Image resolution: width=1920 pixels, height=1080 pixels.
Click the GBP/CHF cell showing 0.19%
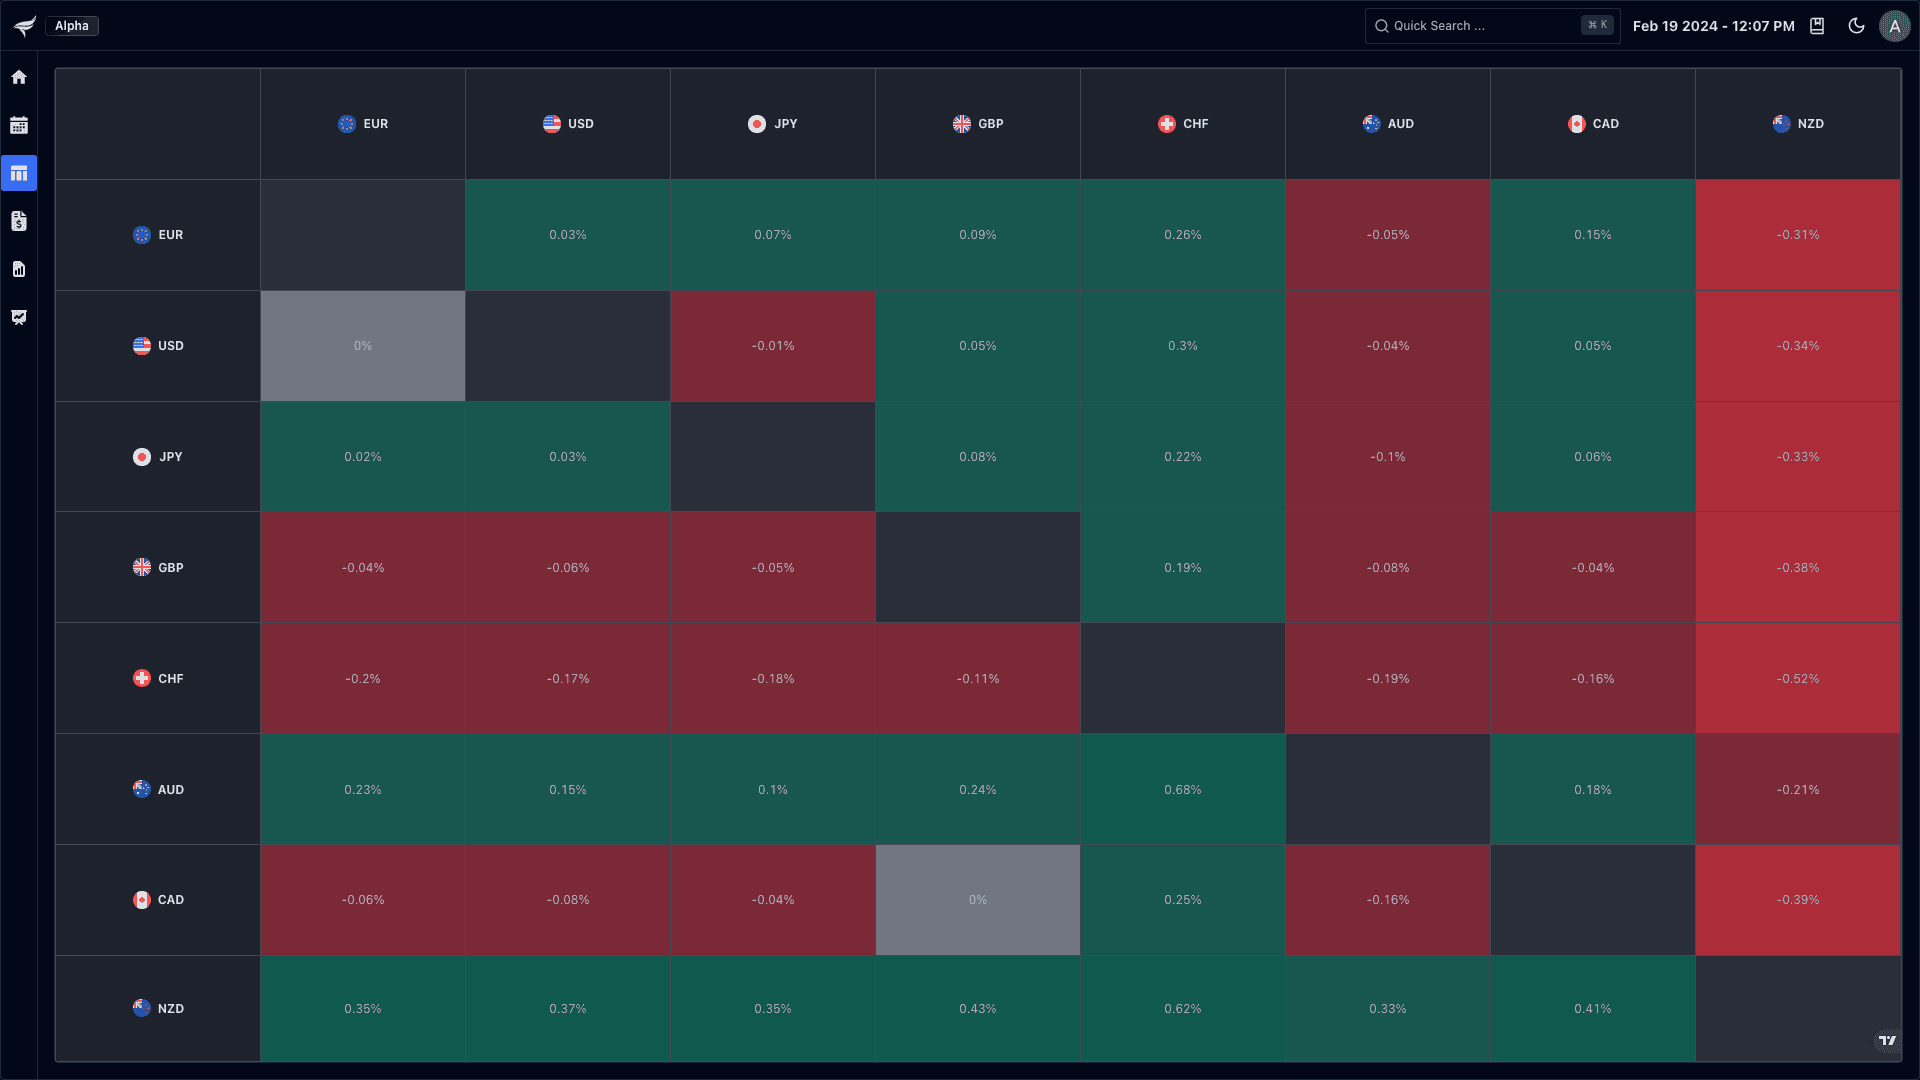[x=1183, y=567]
